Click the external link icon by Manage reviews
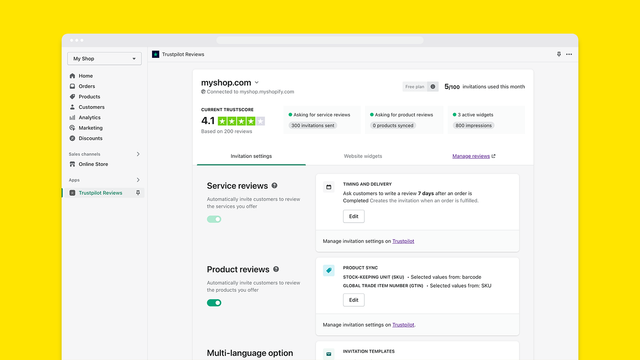The width and height of the screenshot is (640, 360). click(x=493, y=156)
